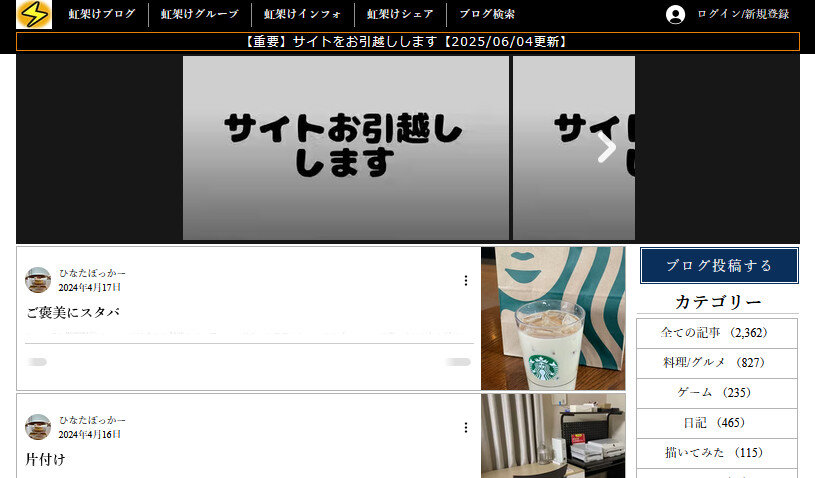Open the 虹架けグループ menu item
Viewport: 815px width, 478px height.
coord(200,14)
